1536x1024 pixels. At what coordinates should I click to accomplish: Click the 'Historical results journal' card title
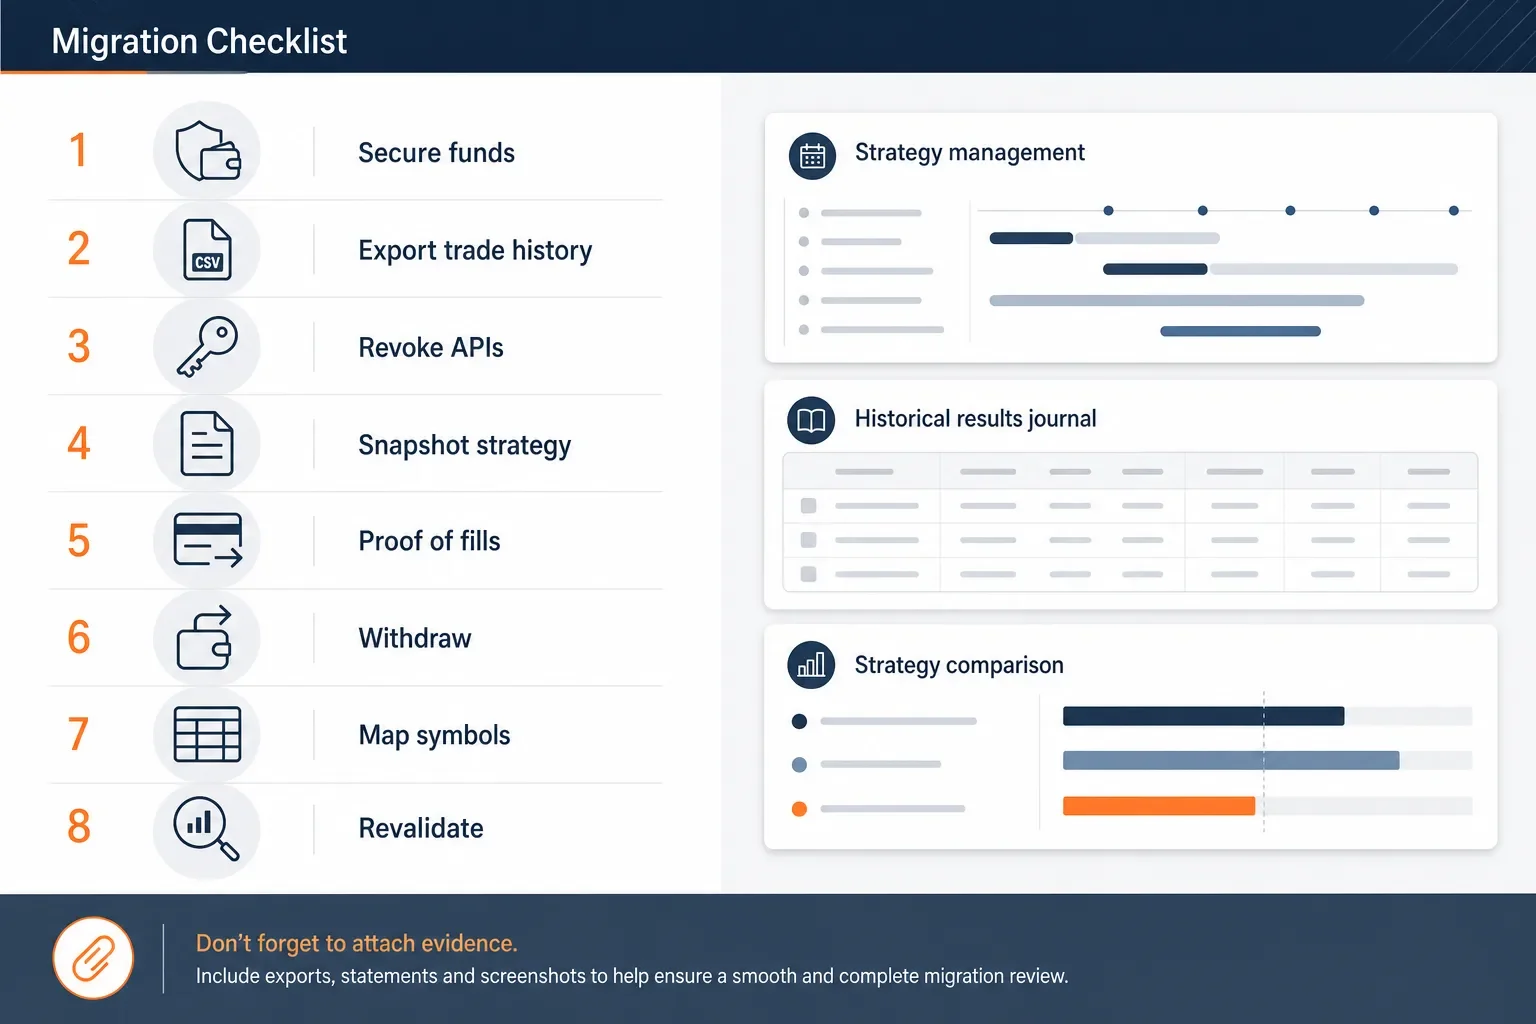pos(975,419)
